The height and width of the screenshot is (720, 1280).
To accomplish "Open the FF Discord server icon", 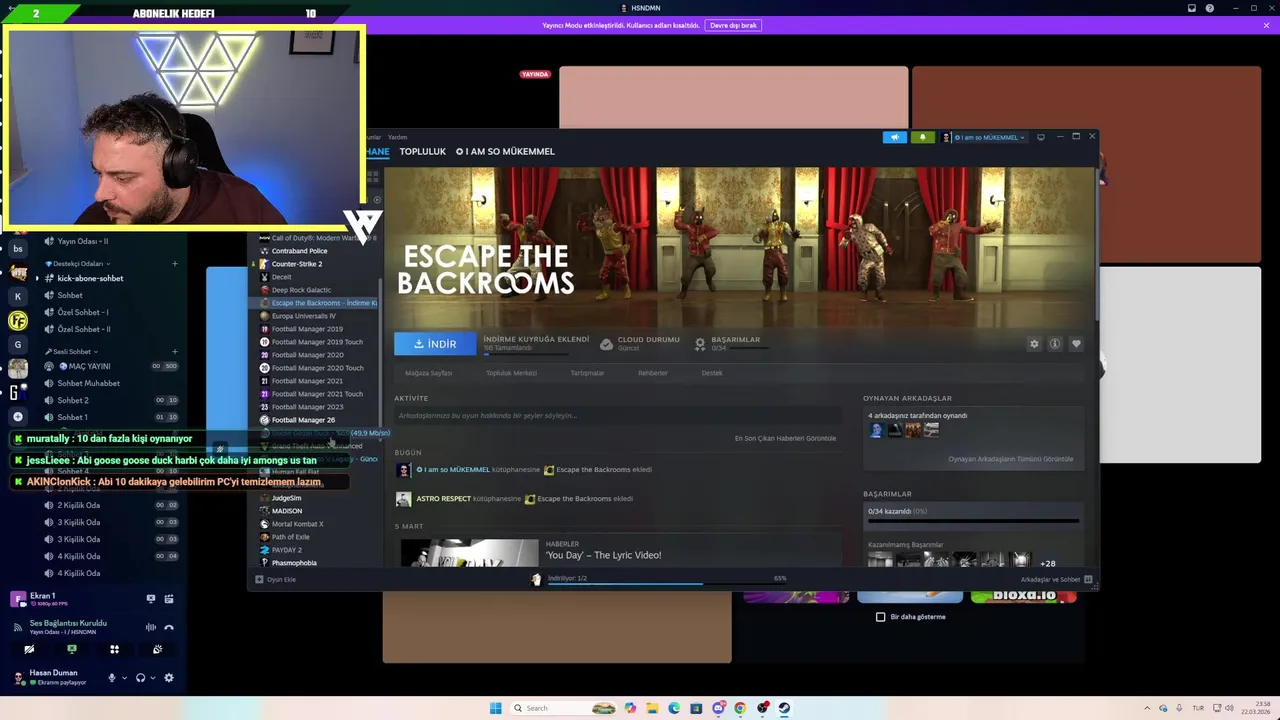I will [17, 321].
